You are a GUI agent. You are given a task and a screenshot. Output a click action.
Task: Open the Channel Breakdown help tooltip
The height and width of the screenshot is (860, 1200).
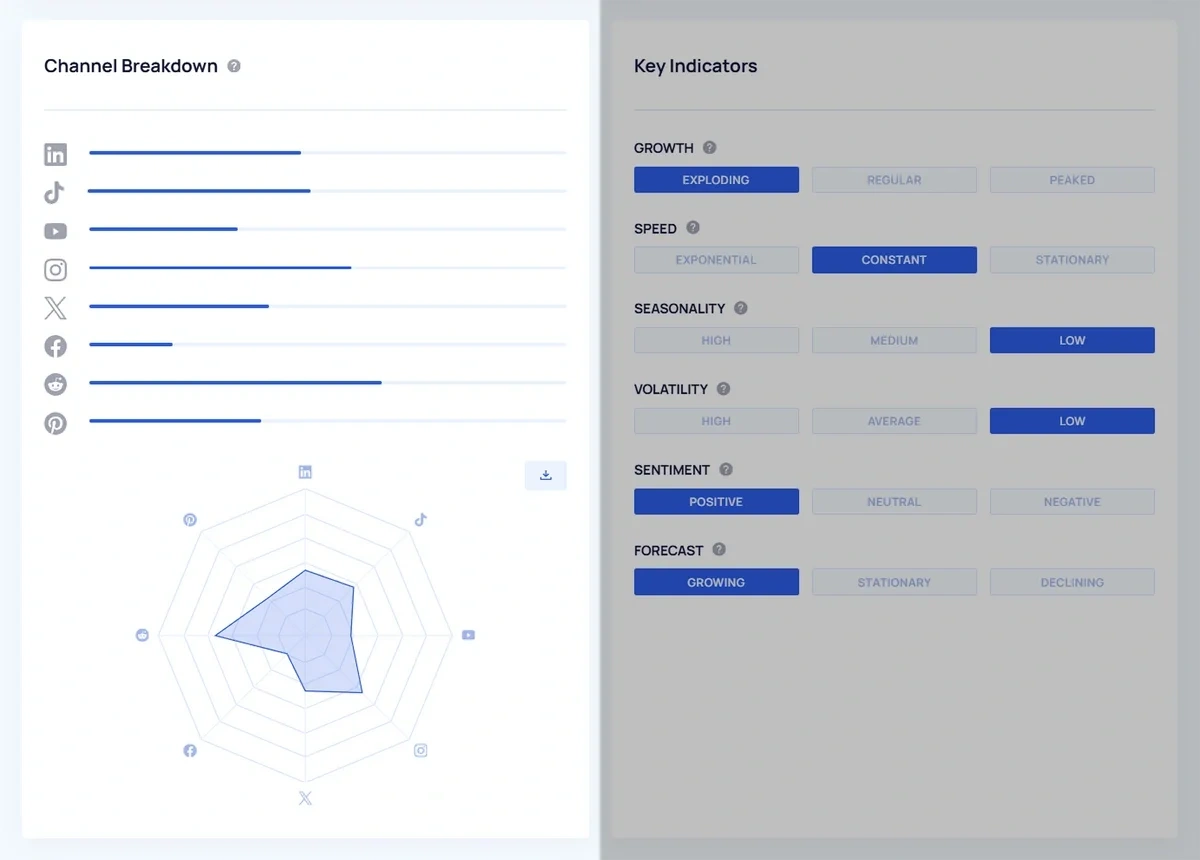234,65
